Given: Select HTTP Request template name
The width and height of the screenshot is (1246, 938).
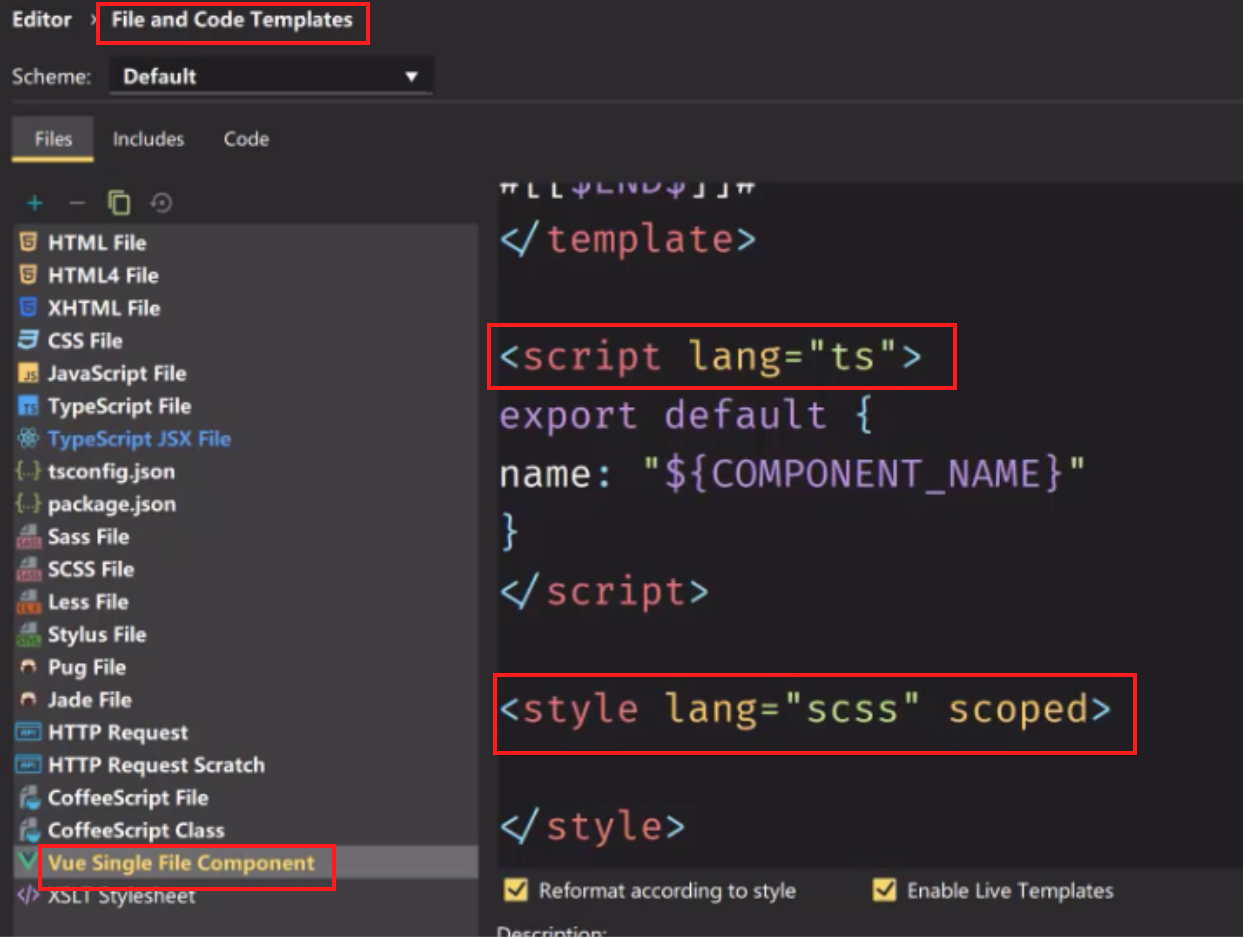Looking at the screenshot, I should click(118, 733).
